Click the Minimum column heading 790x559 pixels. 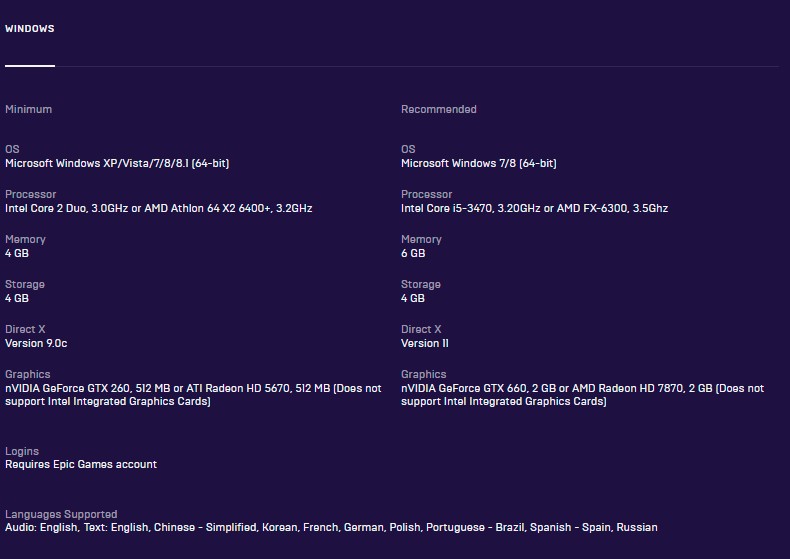click(x=28, y=109)
